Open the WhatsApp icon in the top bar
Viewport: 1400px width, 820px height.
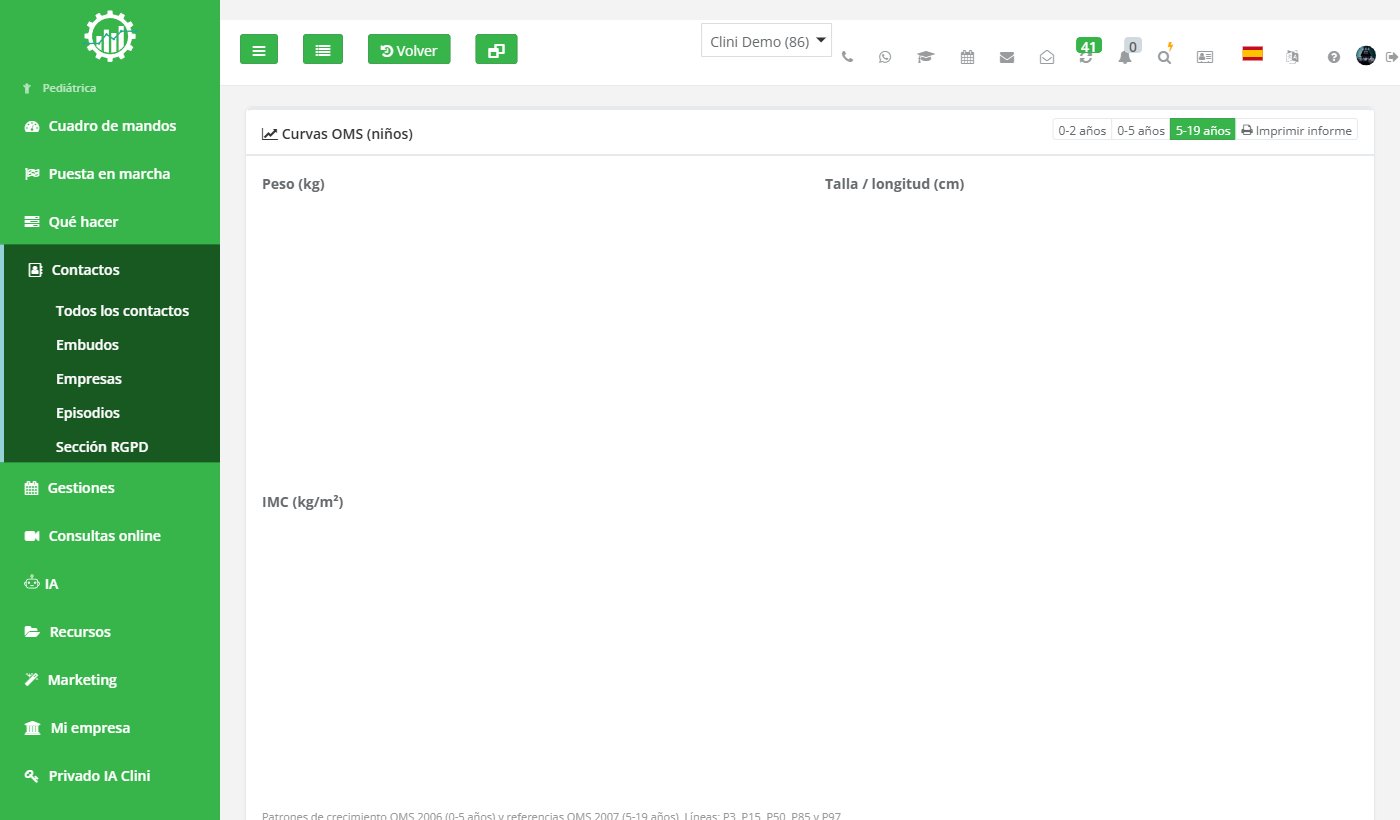(x=885, y=57)
